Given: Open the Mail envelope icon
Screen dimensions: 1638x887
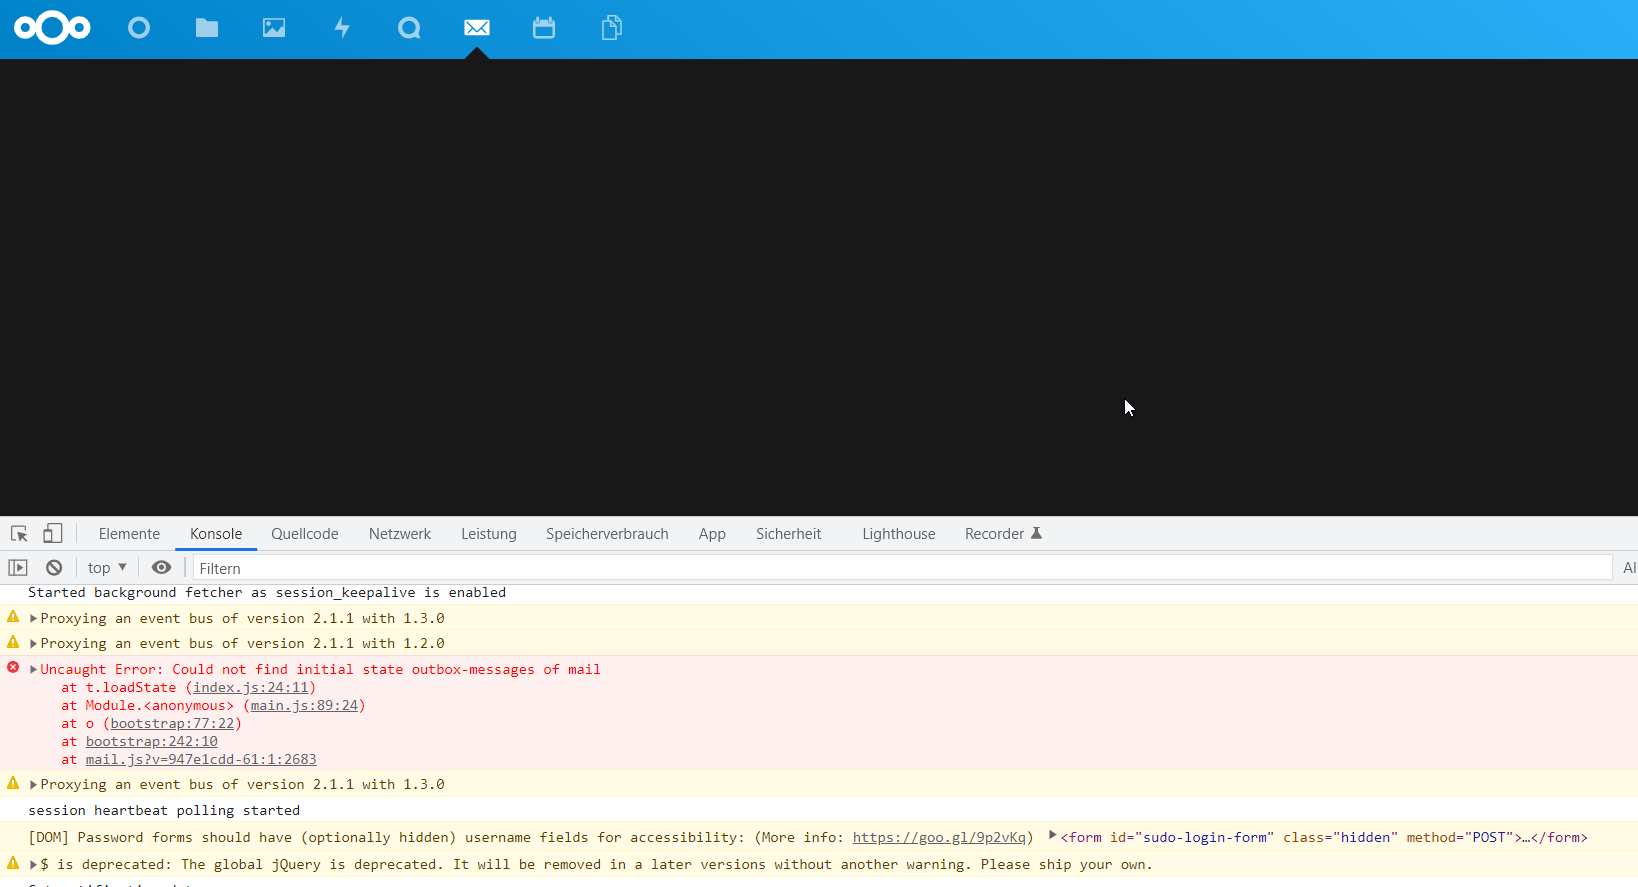Looking at the screenshot, I should point(477,28).
